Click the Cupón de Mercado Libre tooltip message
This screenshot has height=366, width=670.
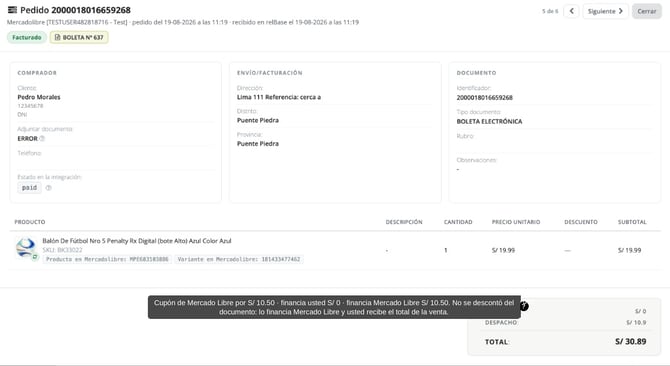coord(334,307)
